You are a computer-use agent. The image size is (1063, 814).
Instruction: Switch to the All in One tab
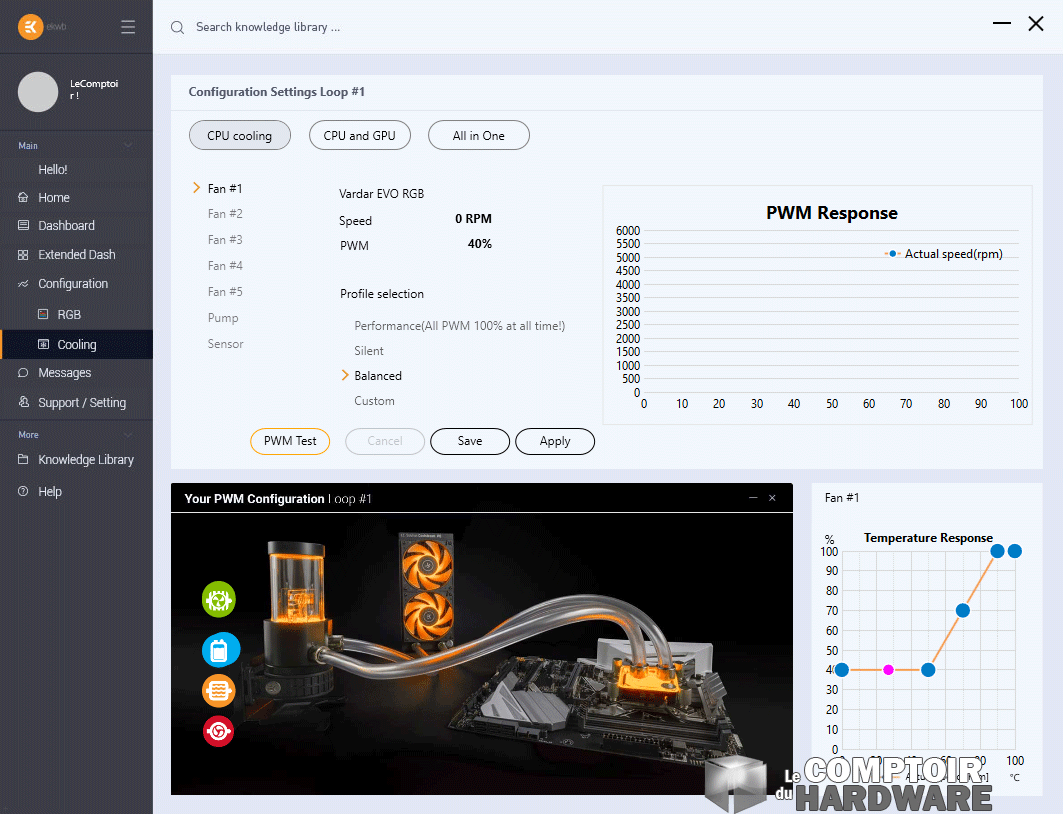coord(478,136)
